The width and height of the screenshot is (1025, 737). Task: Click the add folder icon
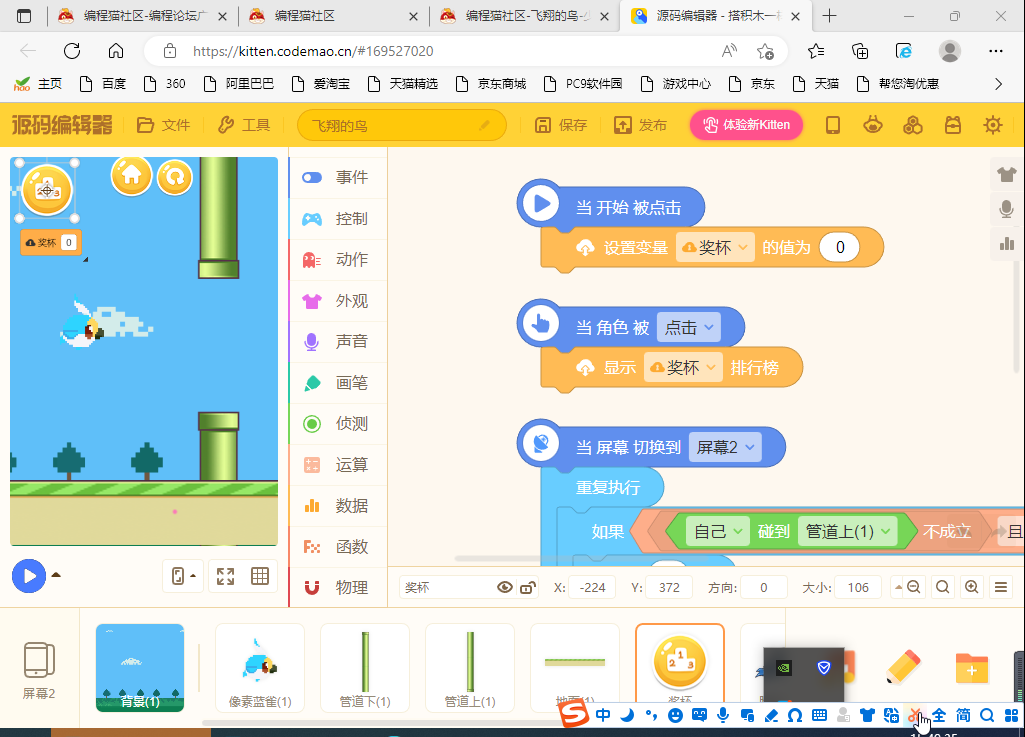(971, 668)
